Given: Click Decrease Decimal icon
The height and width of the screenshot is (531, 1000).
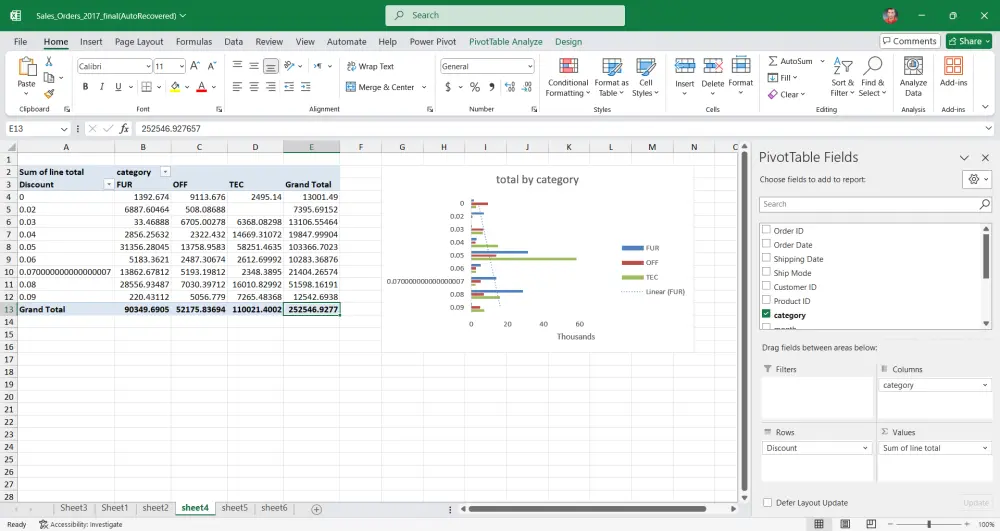Looking at the screenshot, I should pyautogui.click(x=527, y=87).
